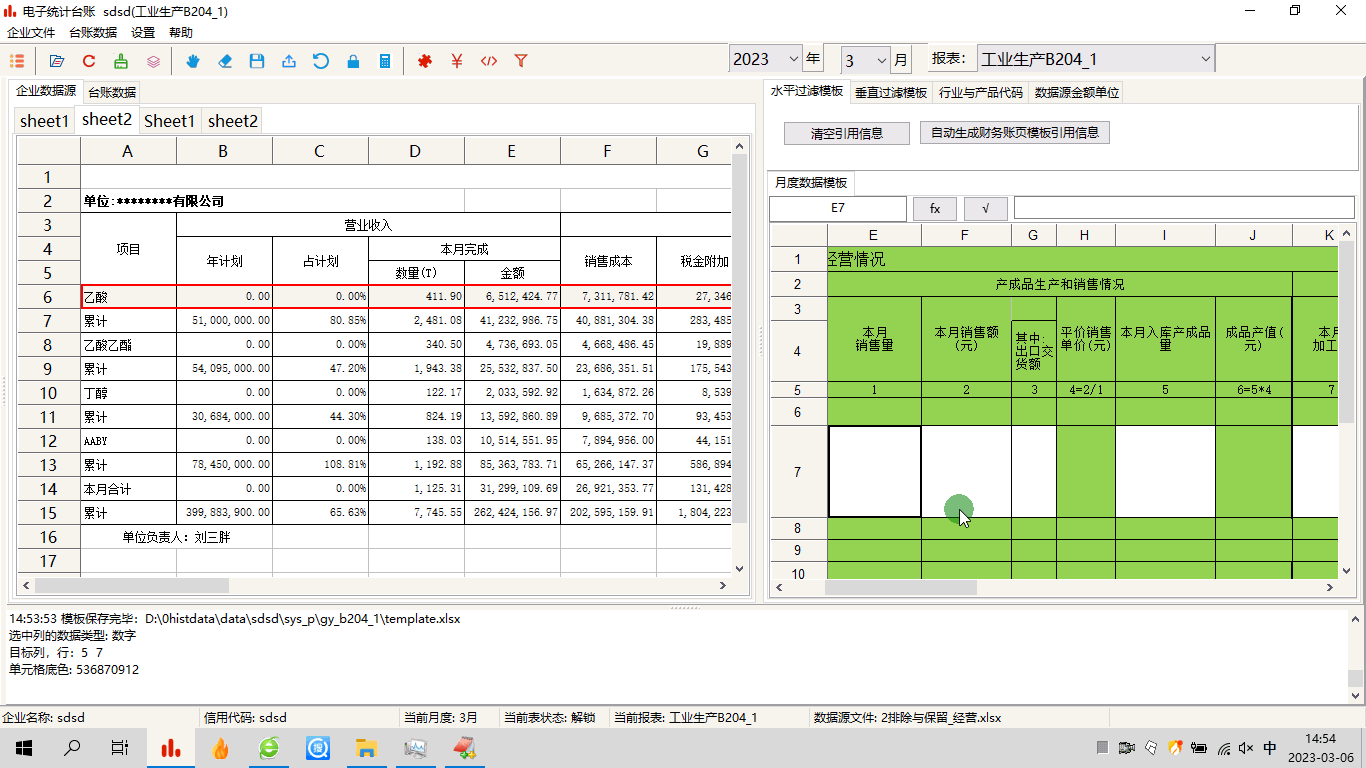The height and width of the screenshot is (768, 1366).
Task: Click cell 丁醇 in row 10
Action: (x=128, y=393)
